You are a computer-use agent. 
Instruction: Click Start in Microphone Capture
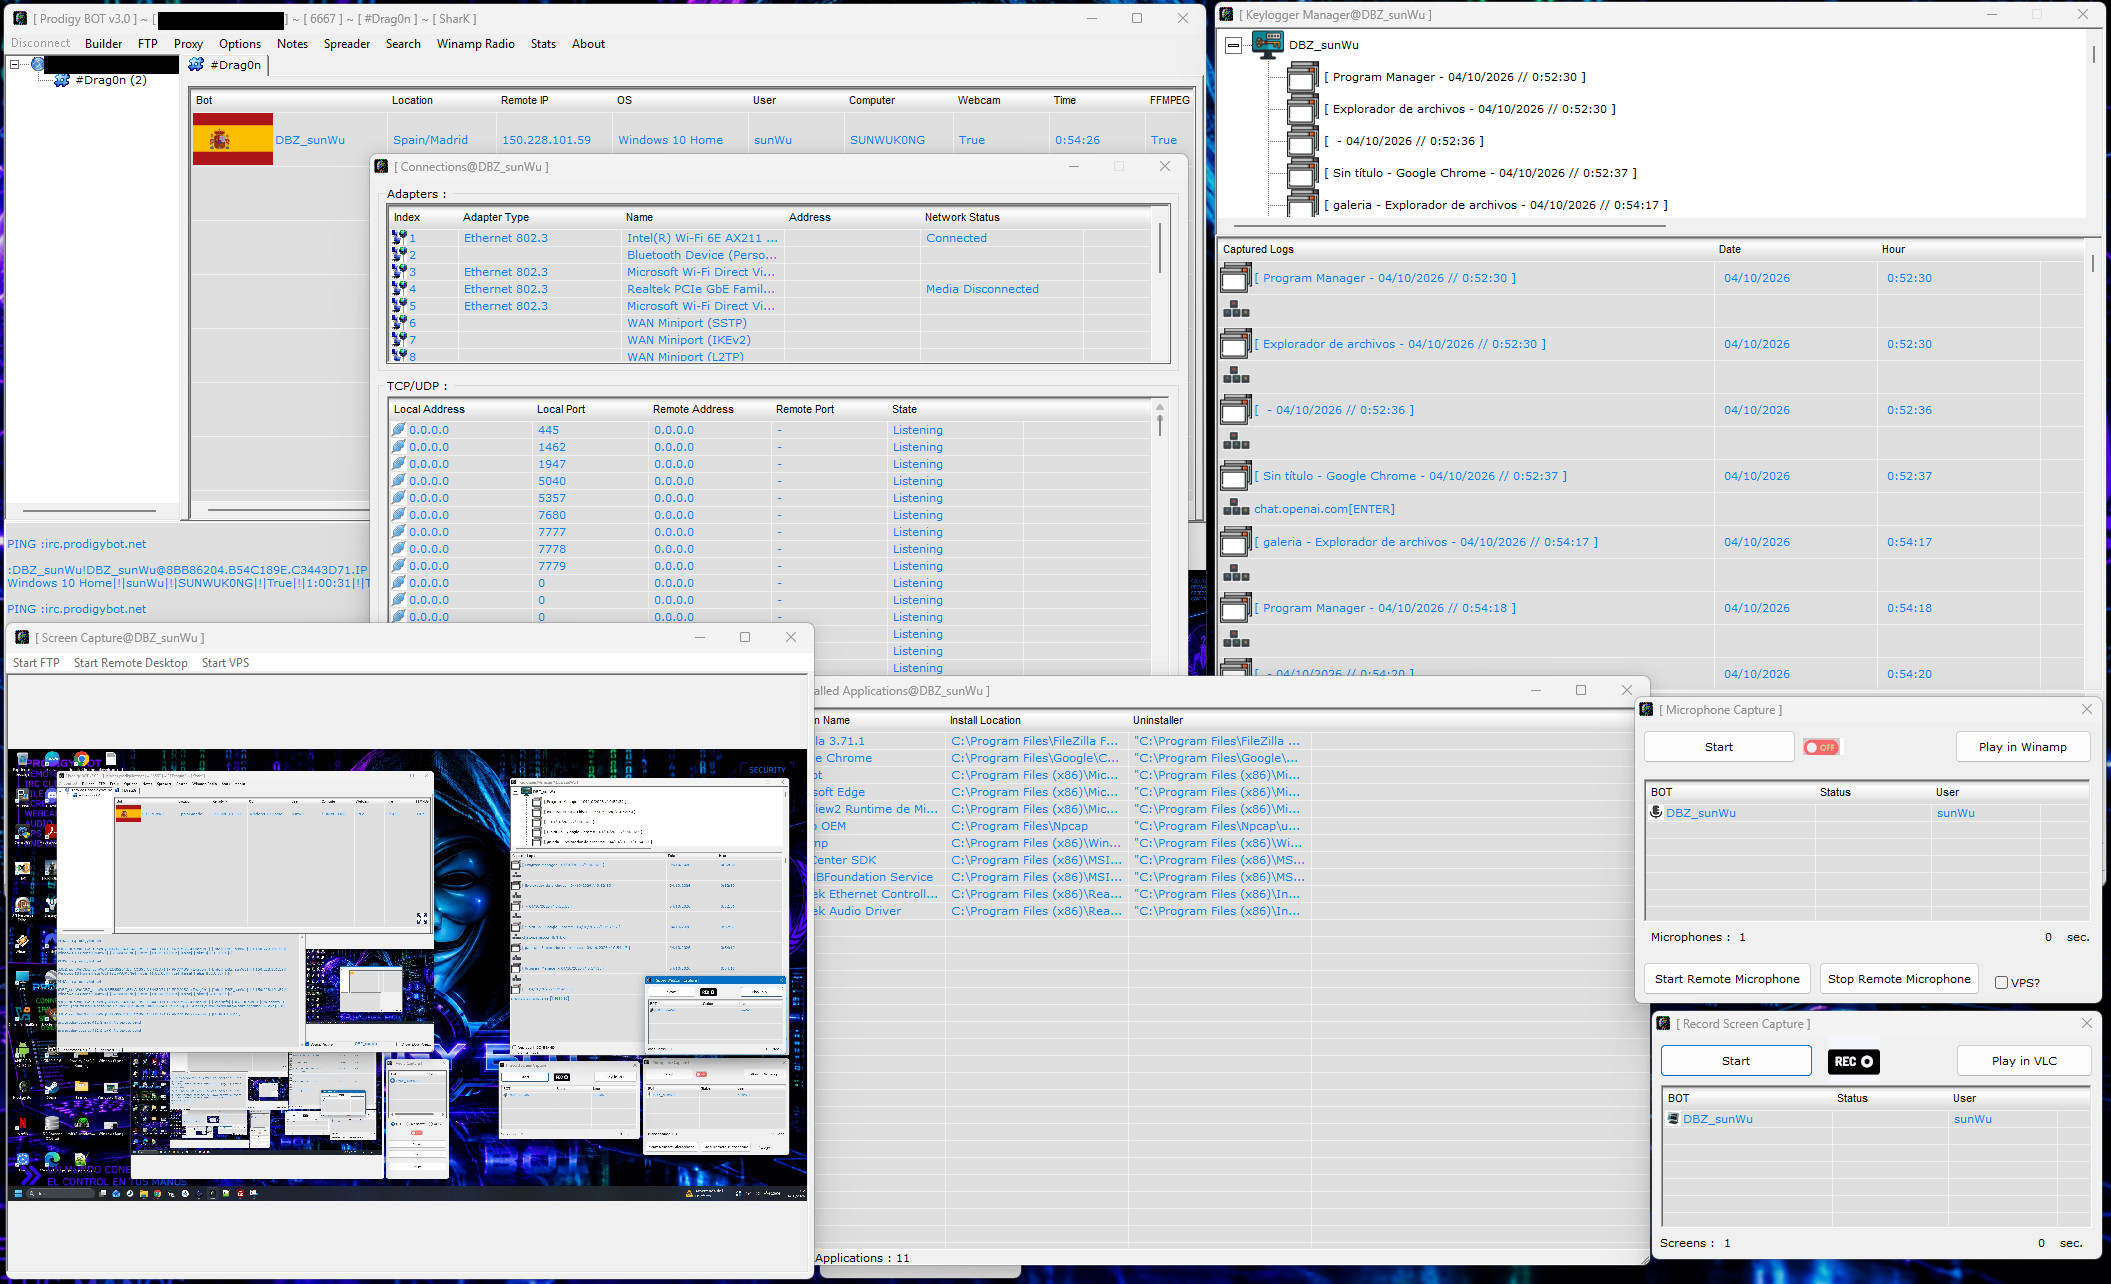(x=1719, y=747)
